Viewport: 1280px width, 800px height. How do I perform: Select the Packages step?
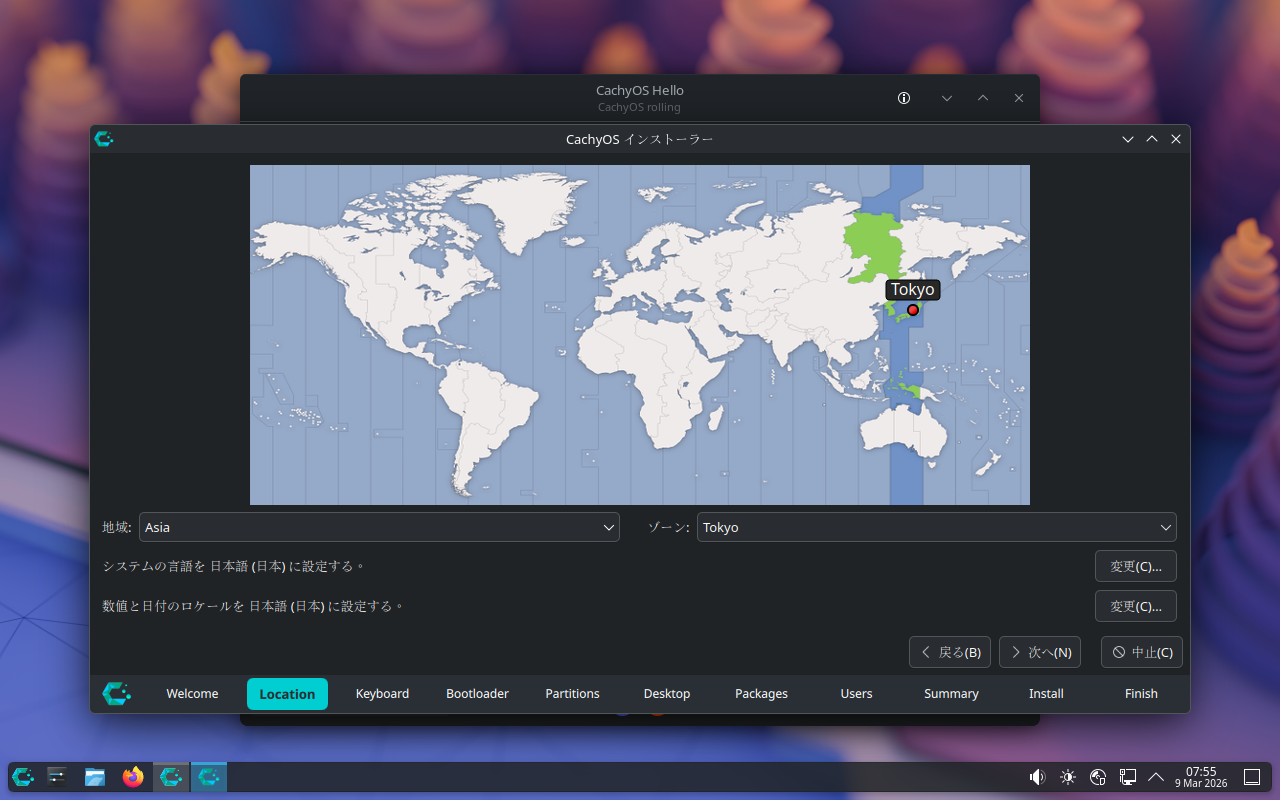tap(762, 694)
